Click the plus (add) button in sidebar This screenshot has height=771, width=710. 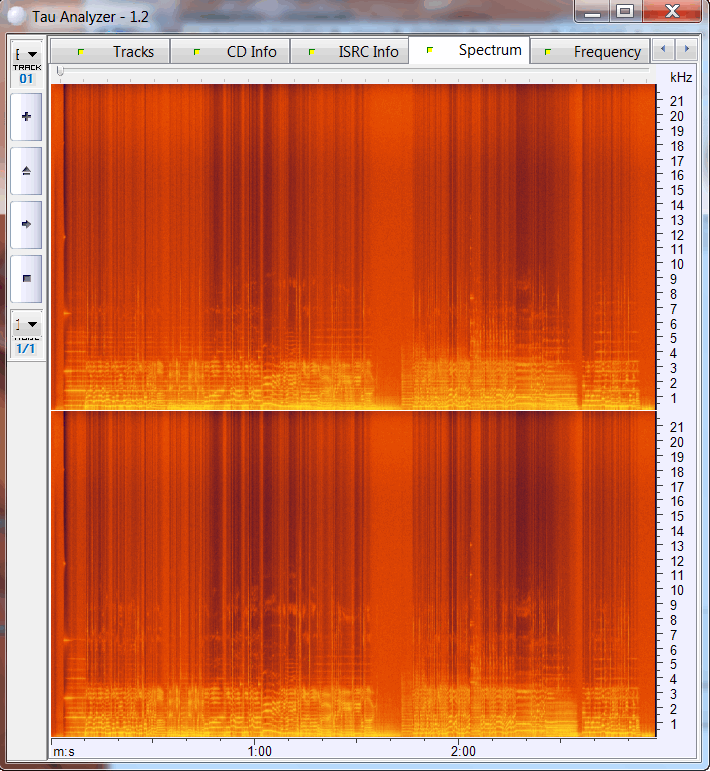[x=26, y=117]
